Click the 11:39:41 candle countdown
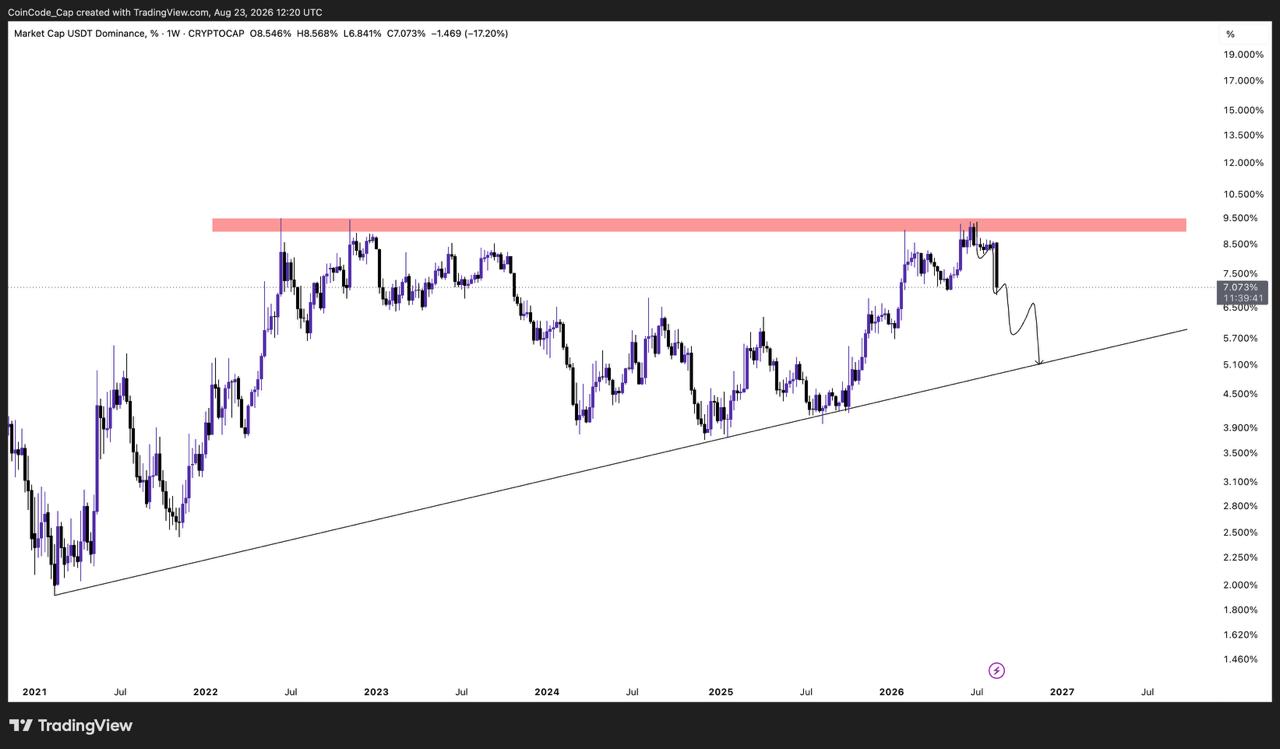 1242,298
